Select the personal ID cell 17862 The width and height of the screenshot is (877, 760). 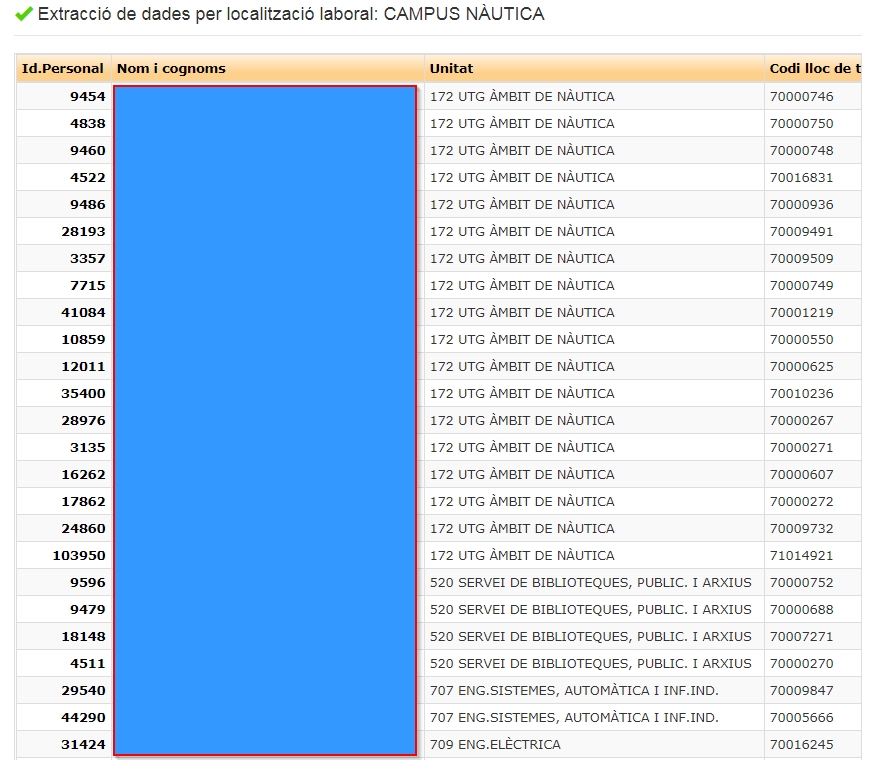pos(83,502)
